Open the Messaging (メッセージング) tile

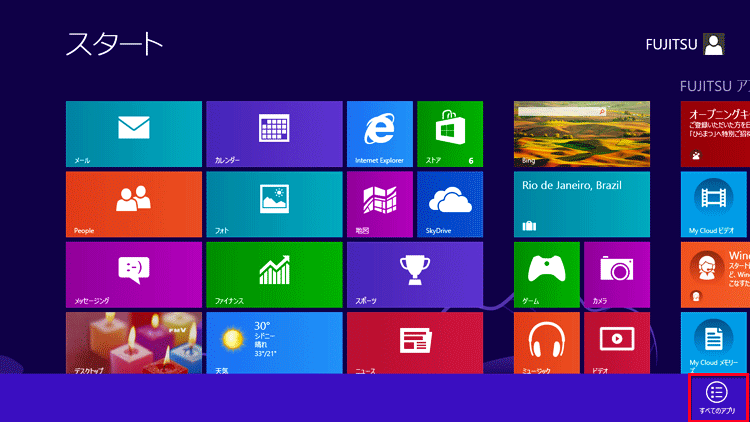coord(134,275)
